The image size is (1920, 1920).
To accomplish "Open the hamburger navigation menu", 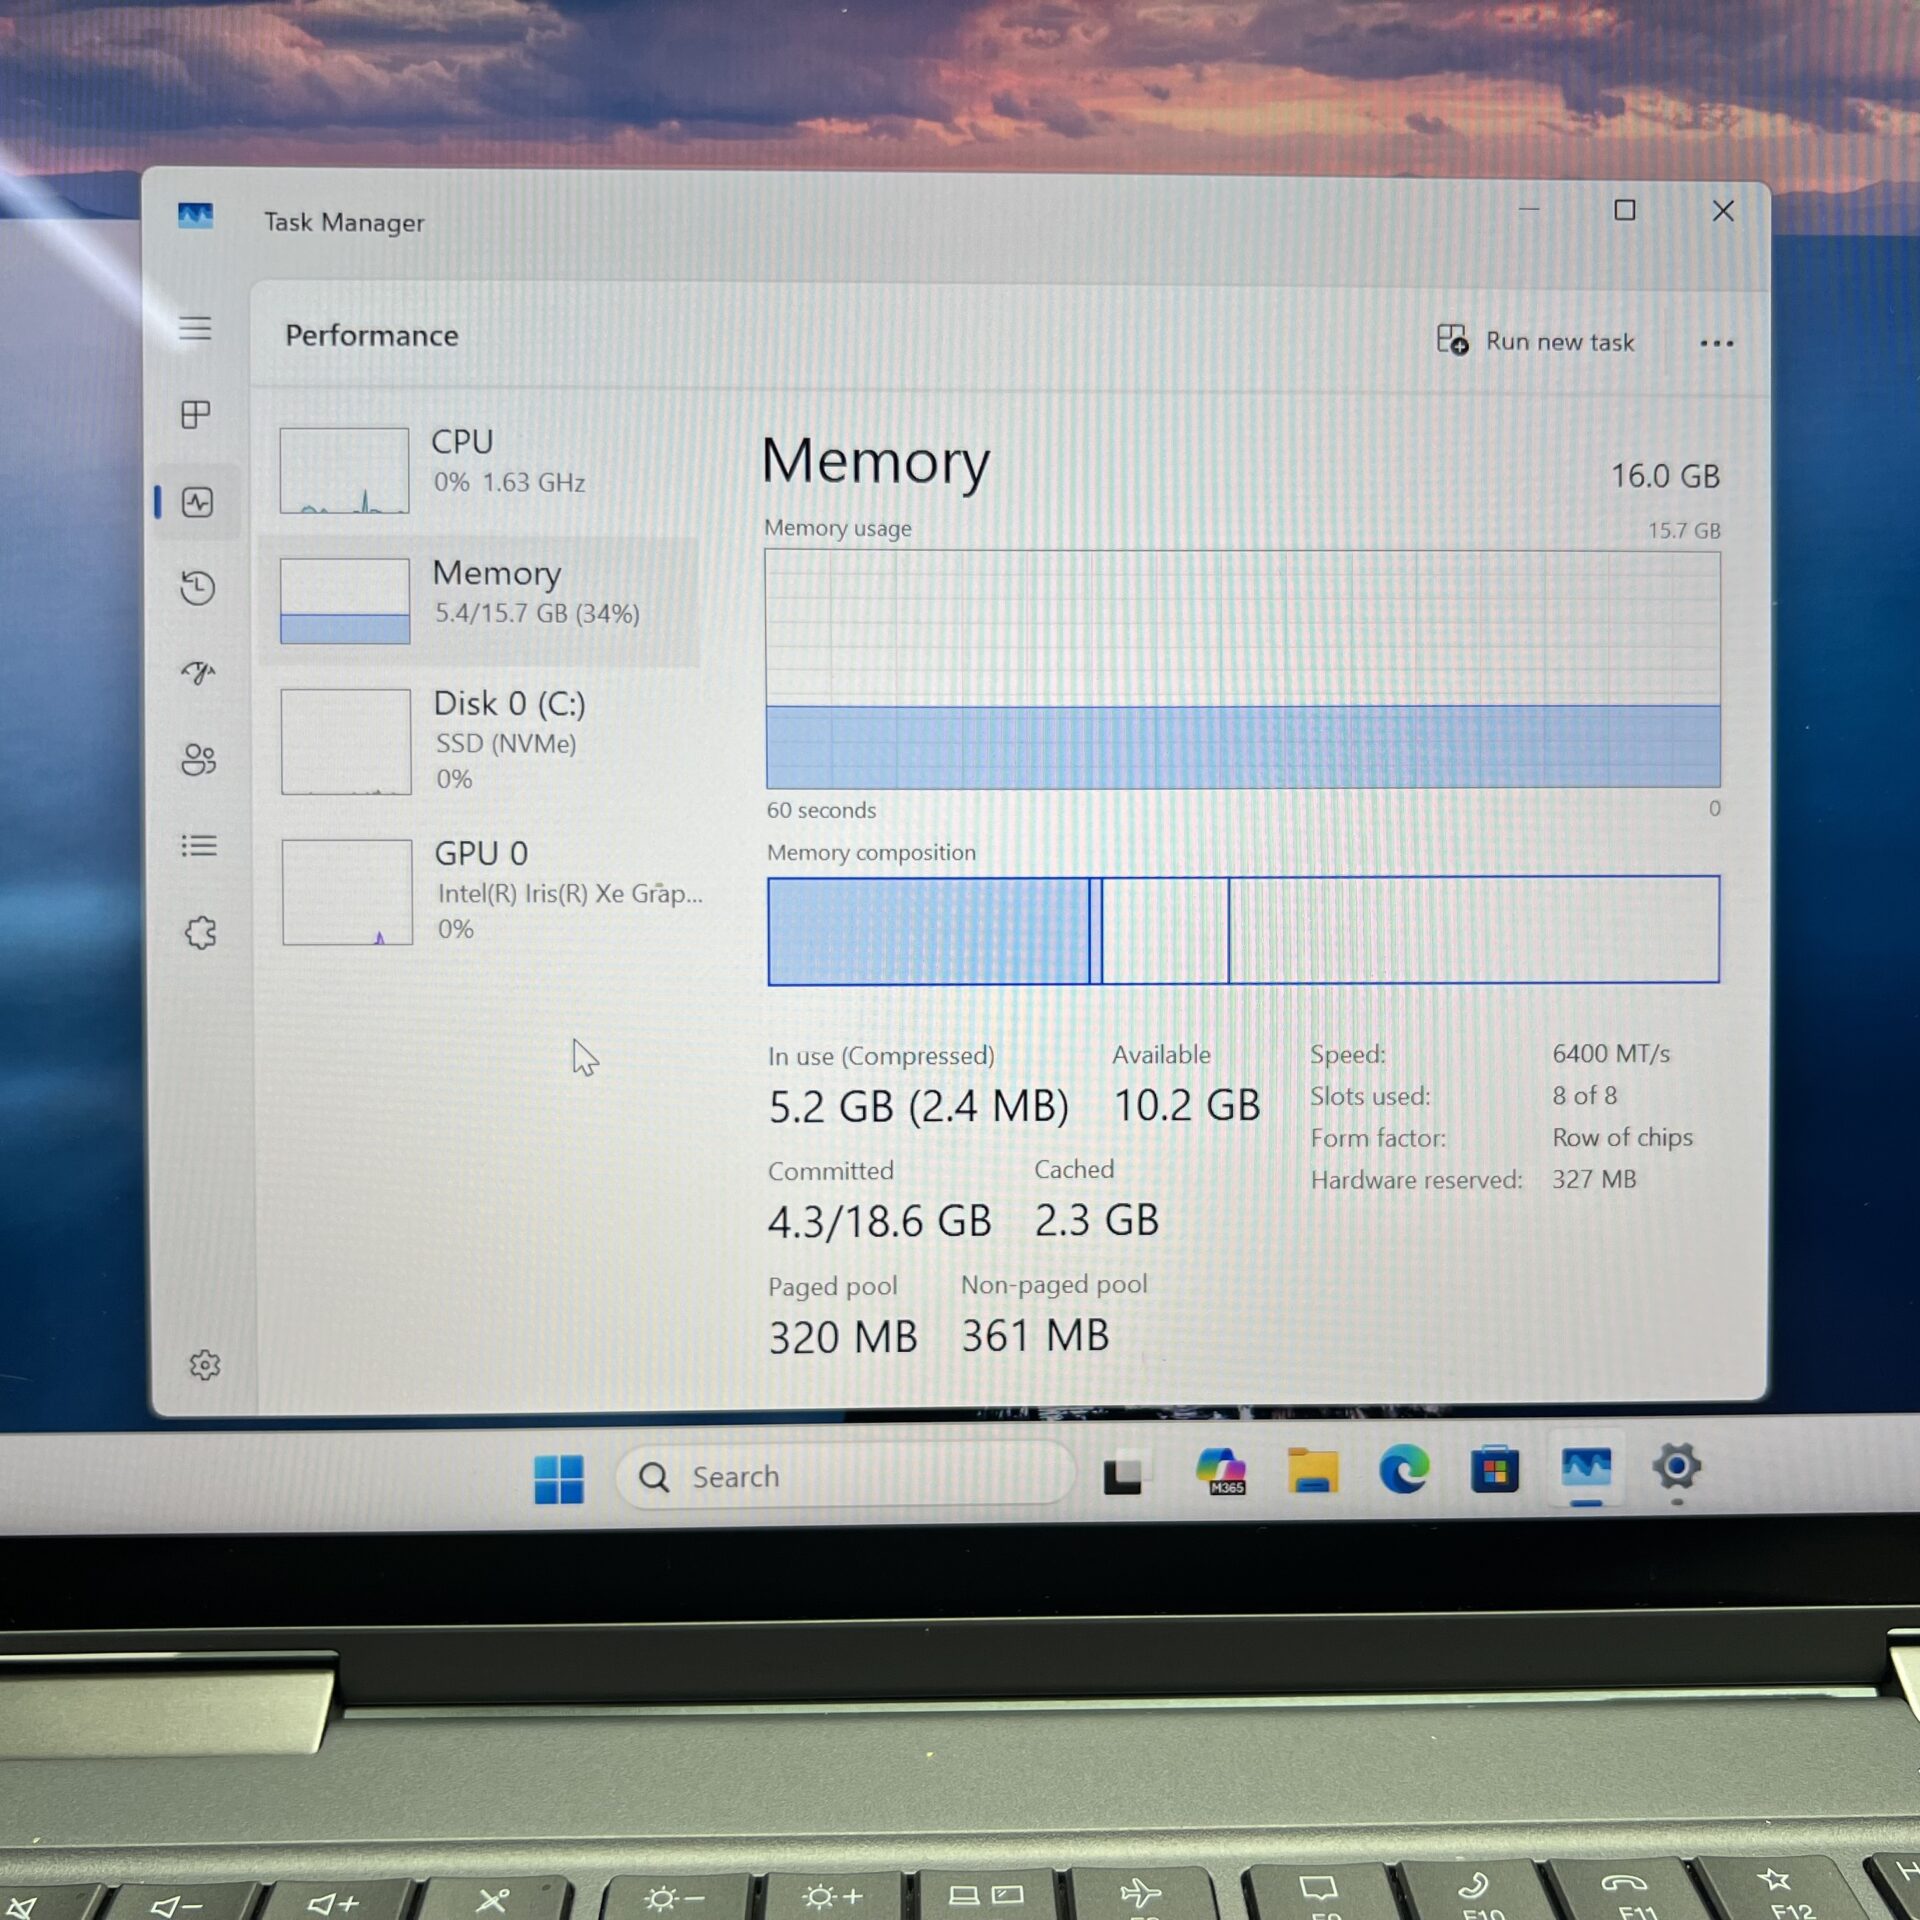I will click(x=195, y=328).
